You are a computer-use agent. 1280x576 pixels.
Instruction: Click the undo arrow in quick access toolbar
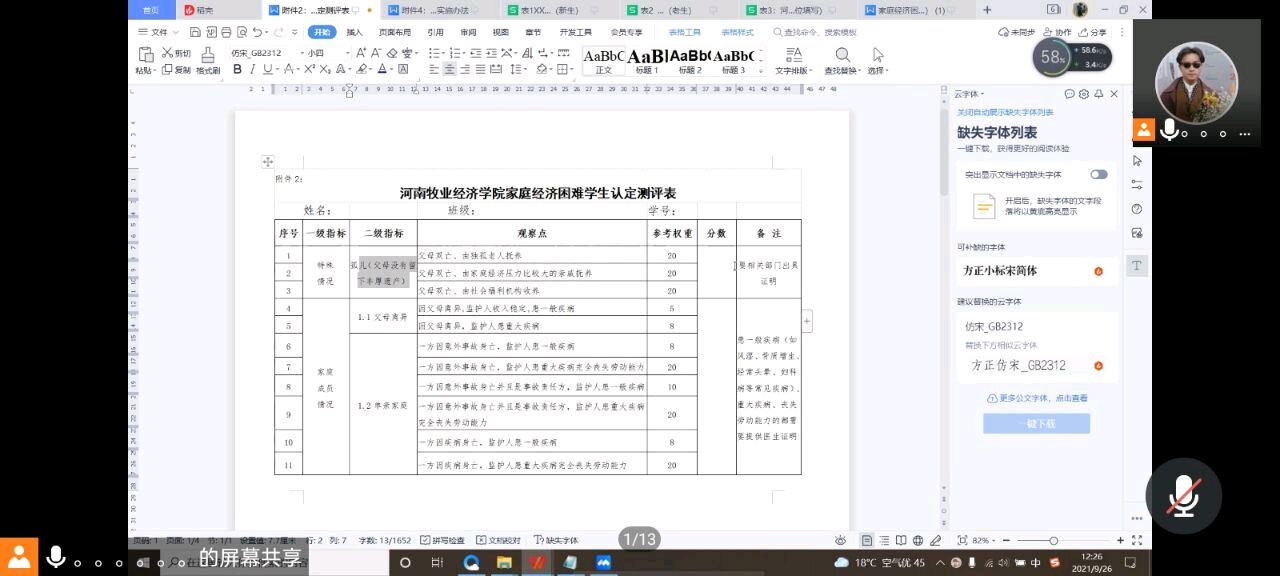coord(257,32)
